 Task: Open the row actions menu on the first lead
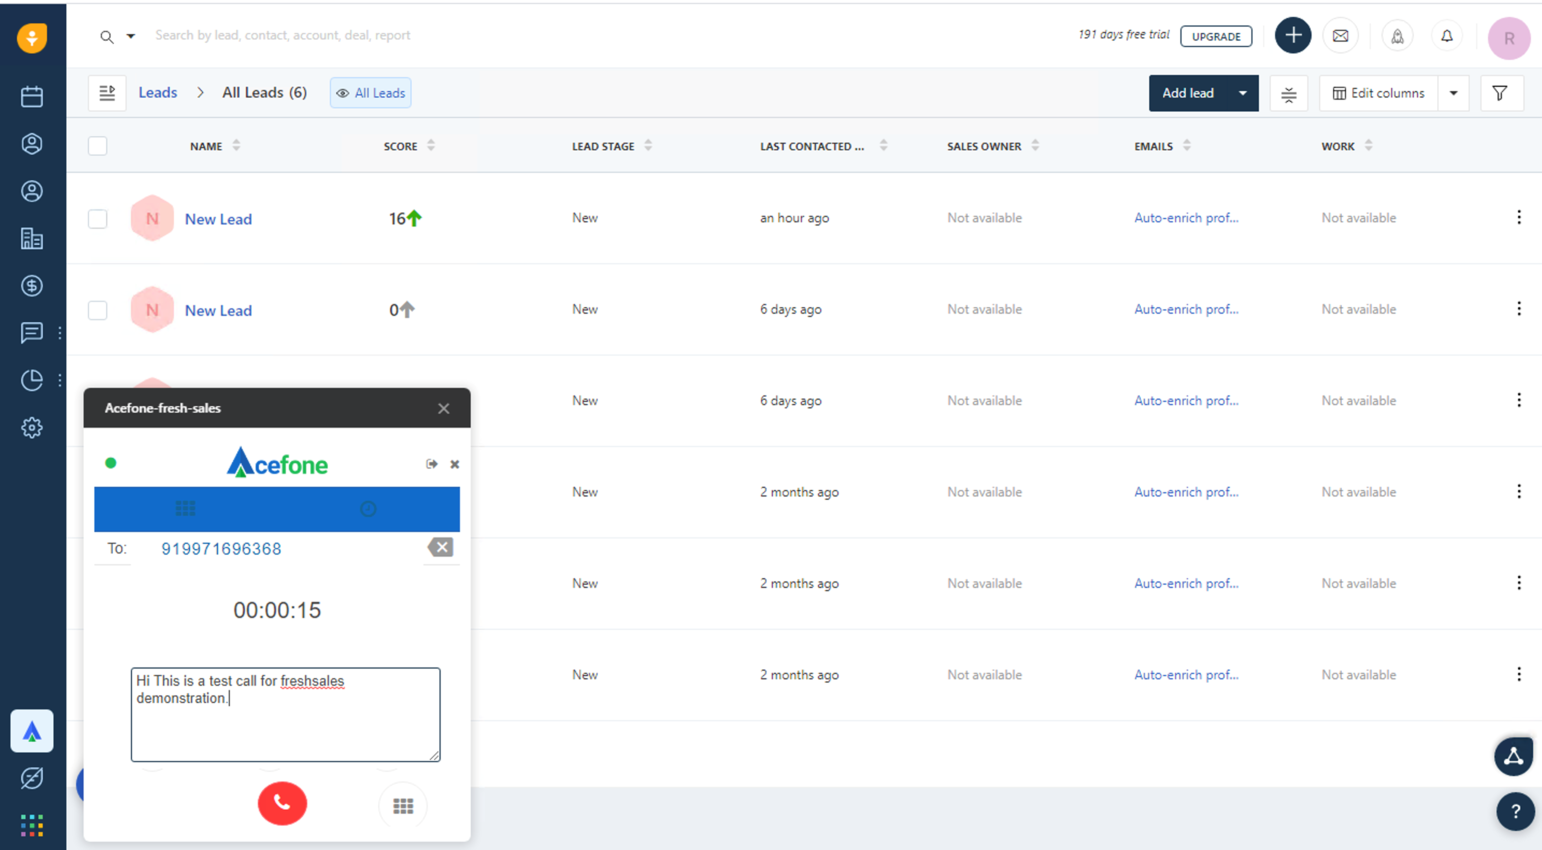[x=1519, y=216]
